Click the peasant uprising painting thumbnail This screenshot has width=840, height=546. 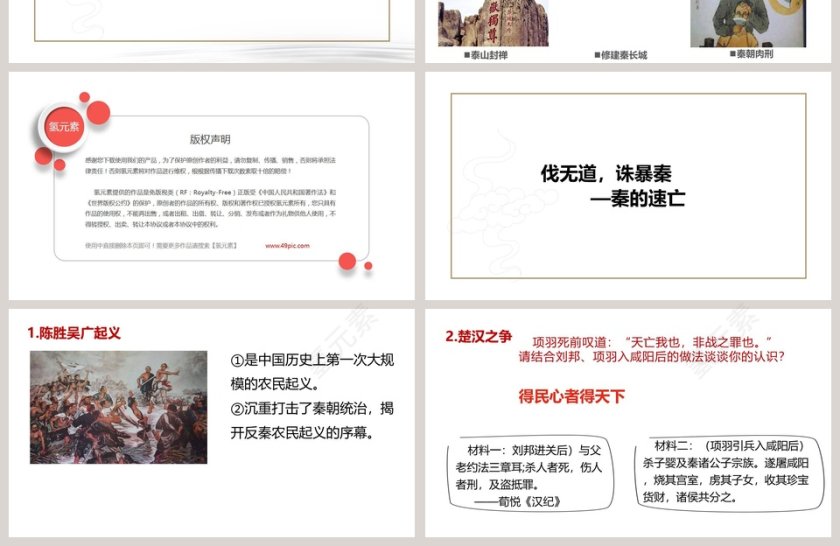click(x=118, y=407)
